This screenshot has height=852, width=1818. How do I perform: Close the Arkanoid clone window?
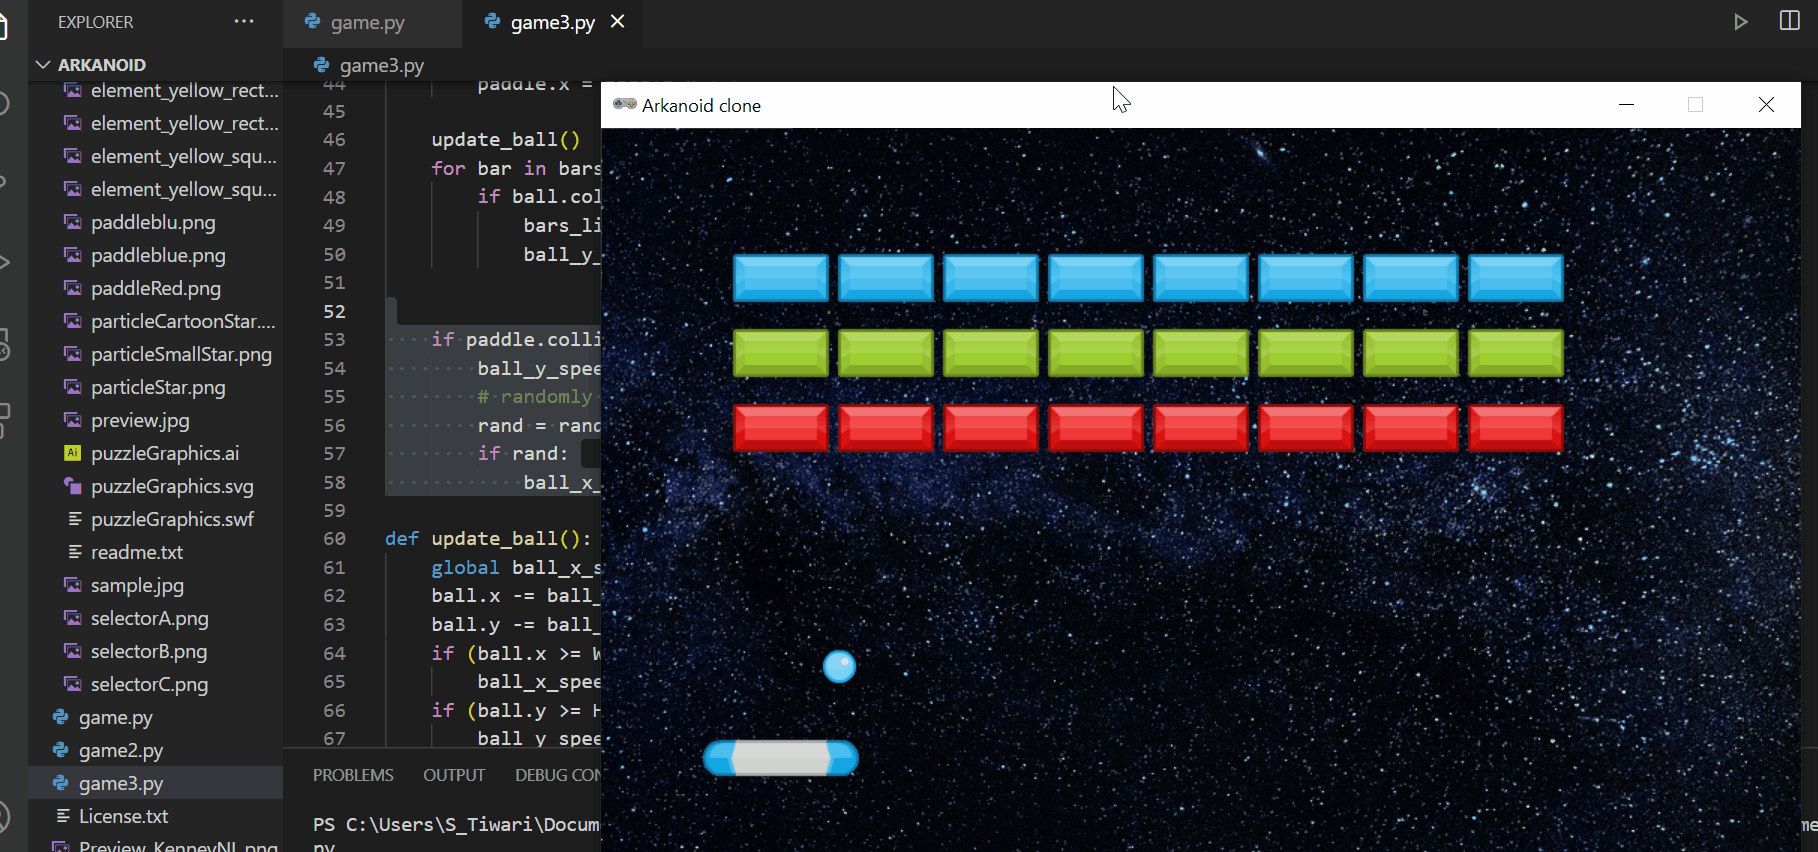[1766, 105]
